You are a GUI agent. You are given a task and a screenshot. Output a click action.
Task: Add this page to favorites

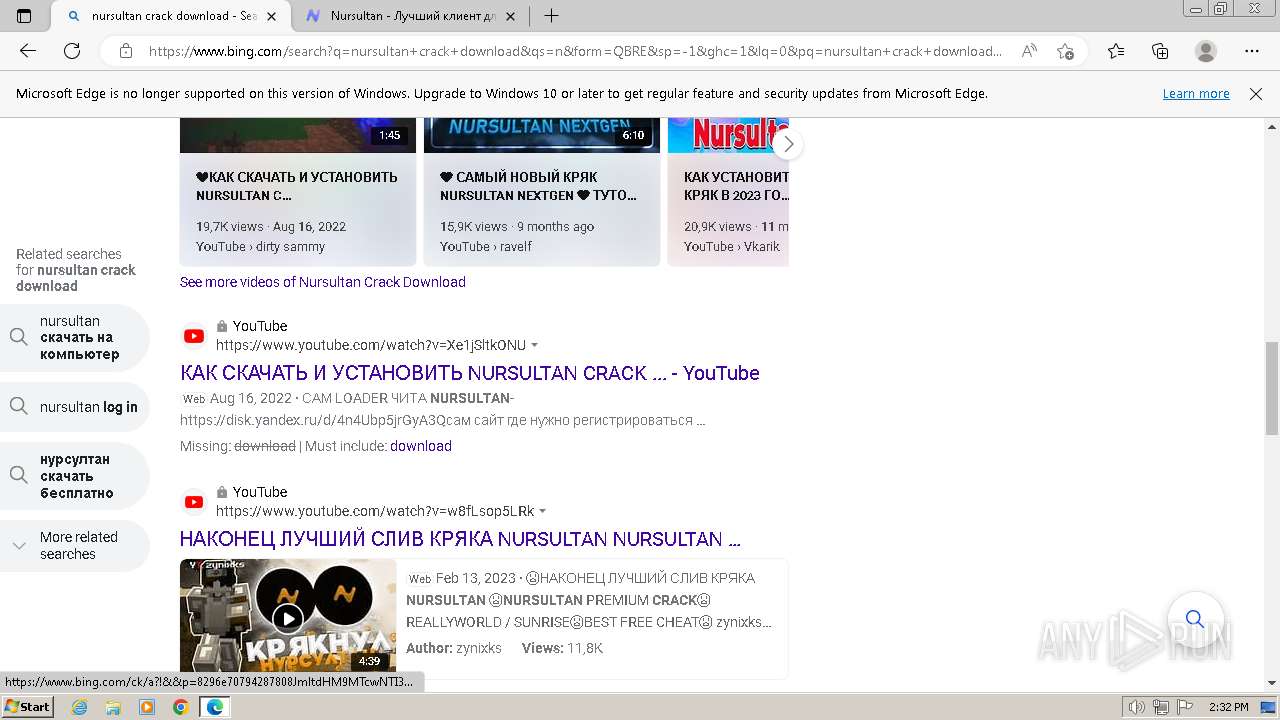click(1065, 51)
